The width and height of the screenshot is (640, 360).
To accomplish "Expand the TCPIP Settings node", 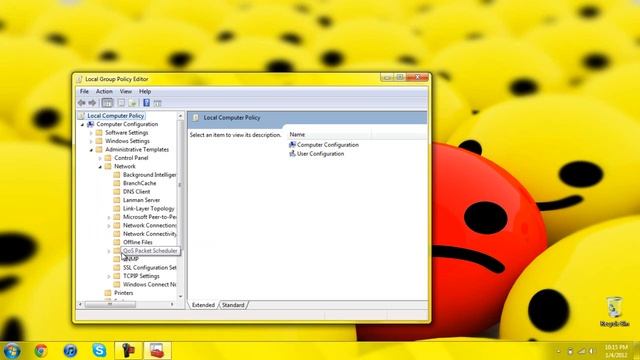I will click(x=109, y=276).
